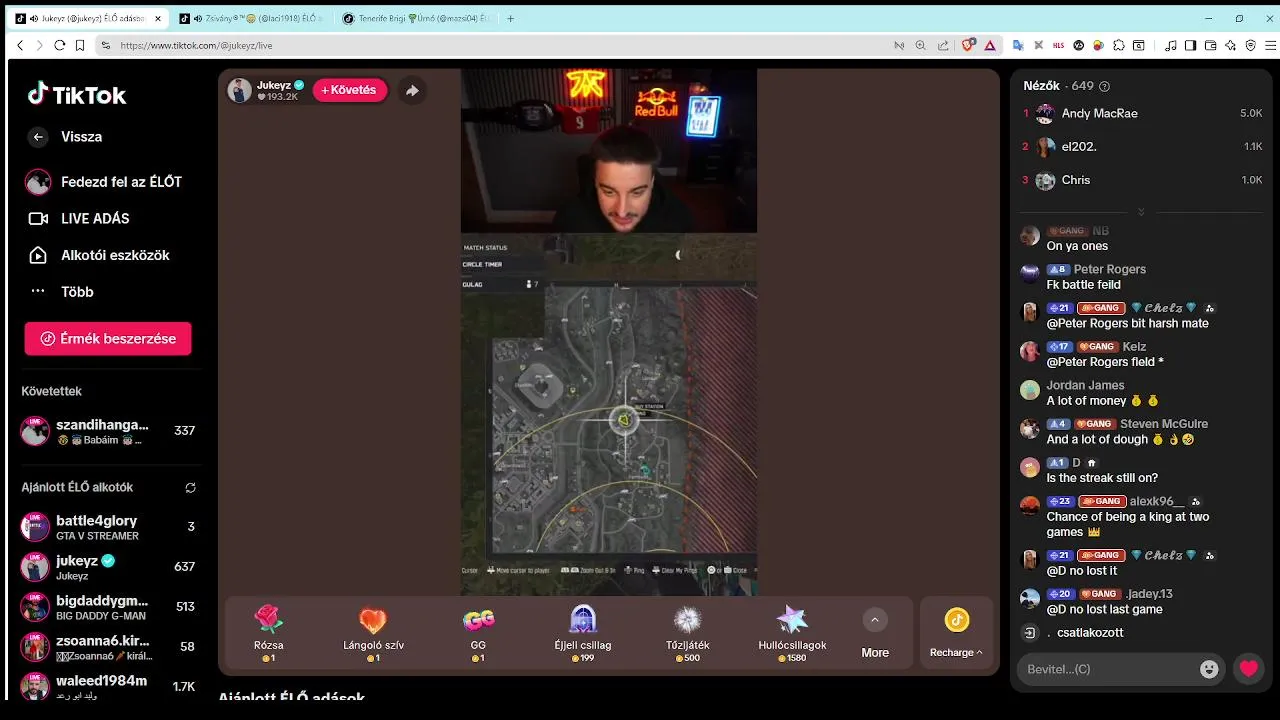Click .jadey.13 chat username
The width and height of the screenshot is (1280, 720).
(1149, 594)
